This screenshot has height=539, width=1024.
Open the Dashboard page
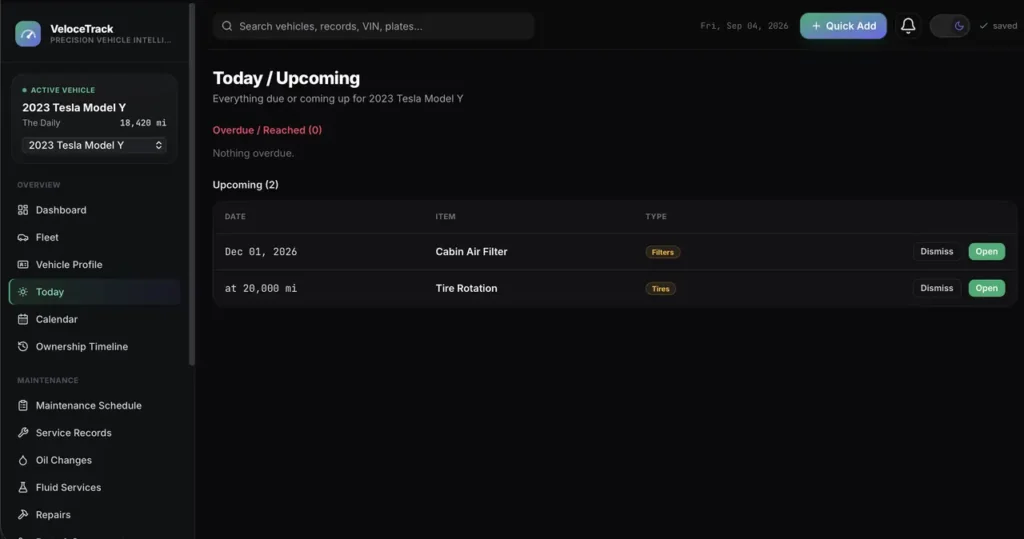pyautogui.click(x=95, y=210)
